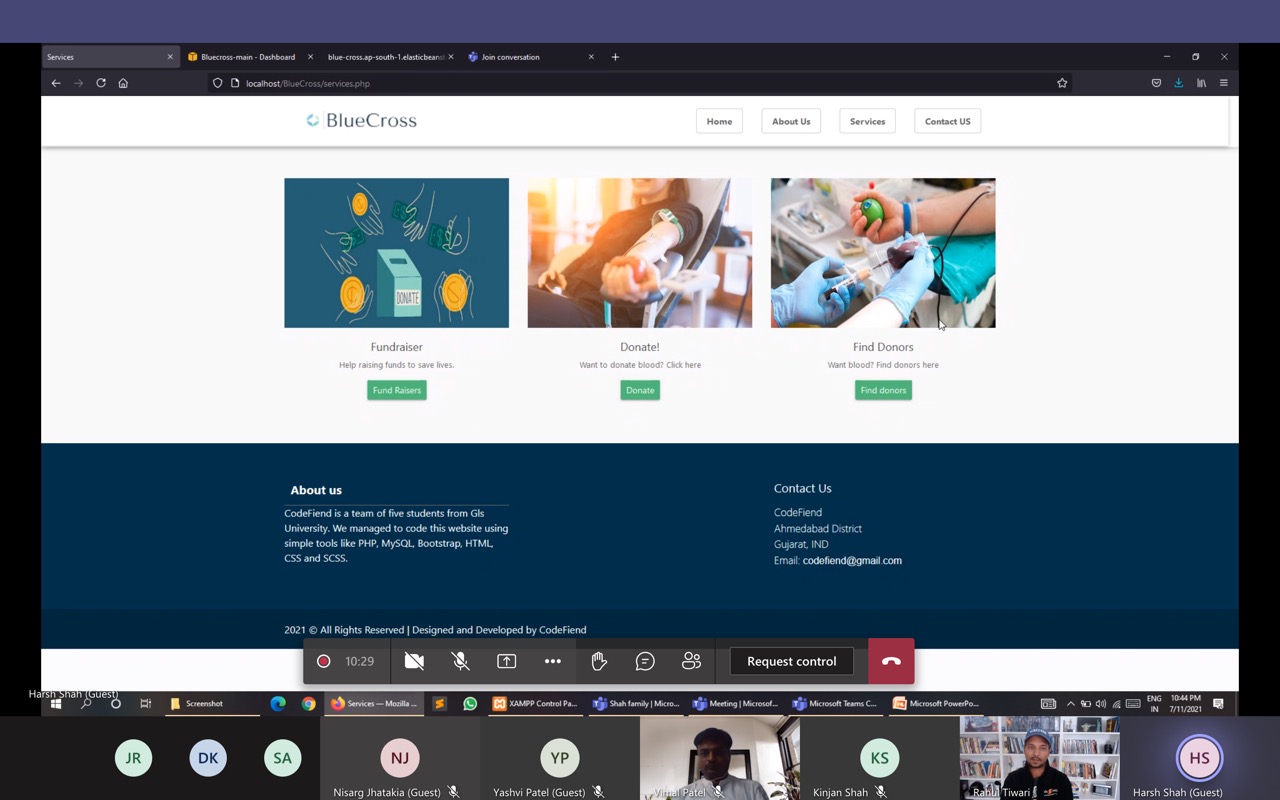
Task: Show hidden system tray icons
Action: [x=1070, y=704]
